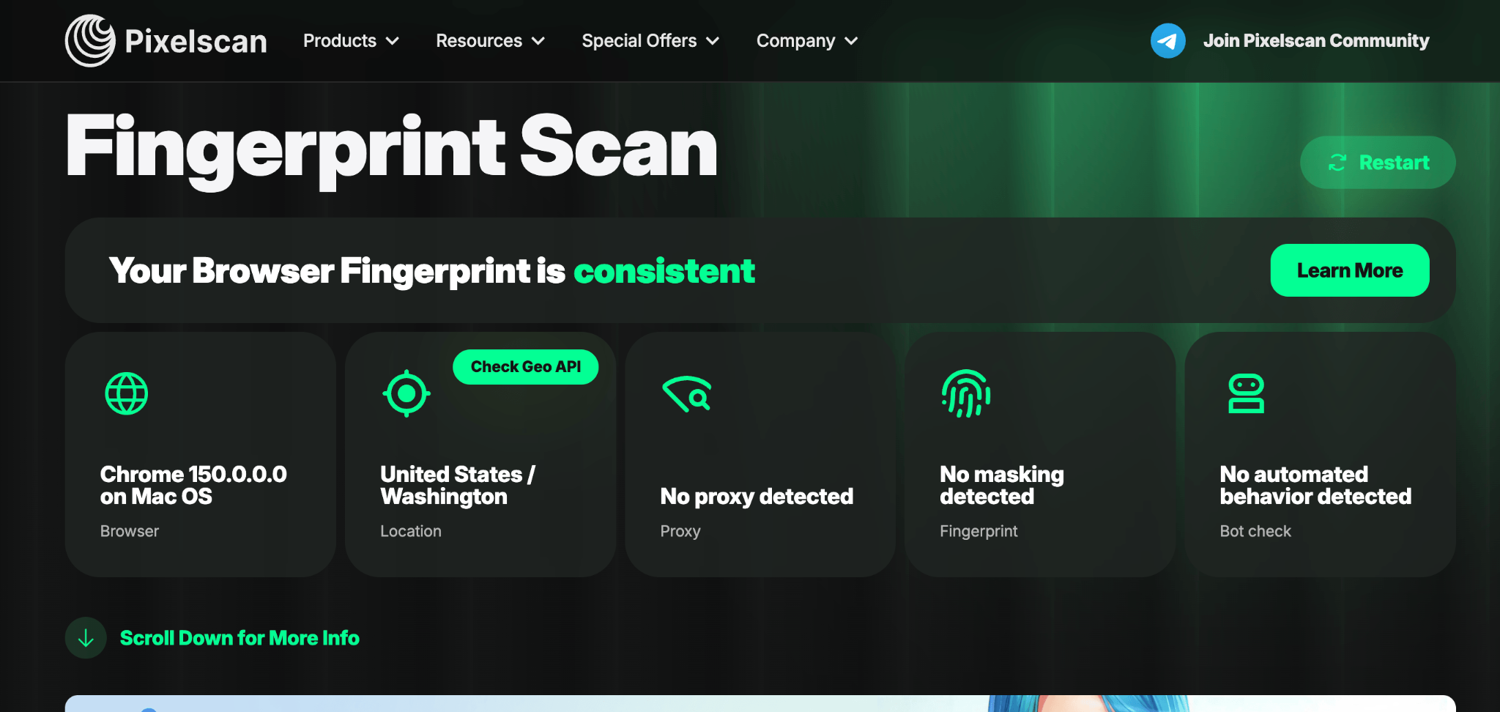
Task: Click the robot Bot check icon
Action: [x=1246, y=393]
